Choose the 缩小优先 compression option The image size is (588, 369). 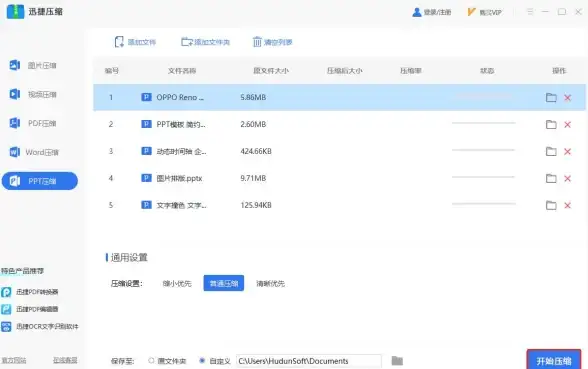[177, 284]
